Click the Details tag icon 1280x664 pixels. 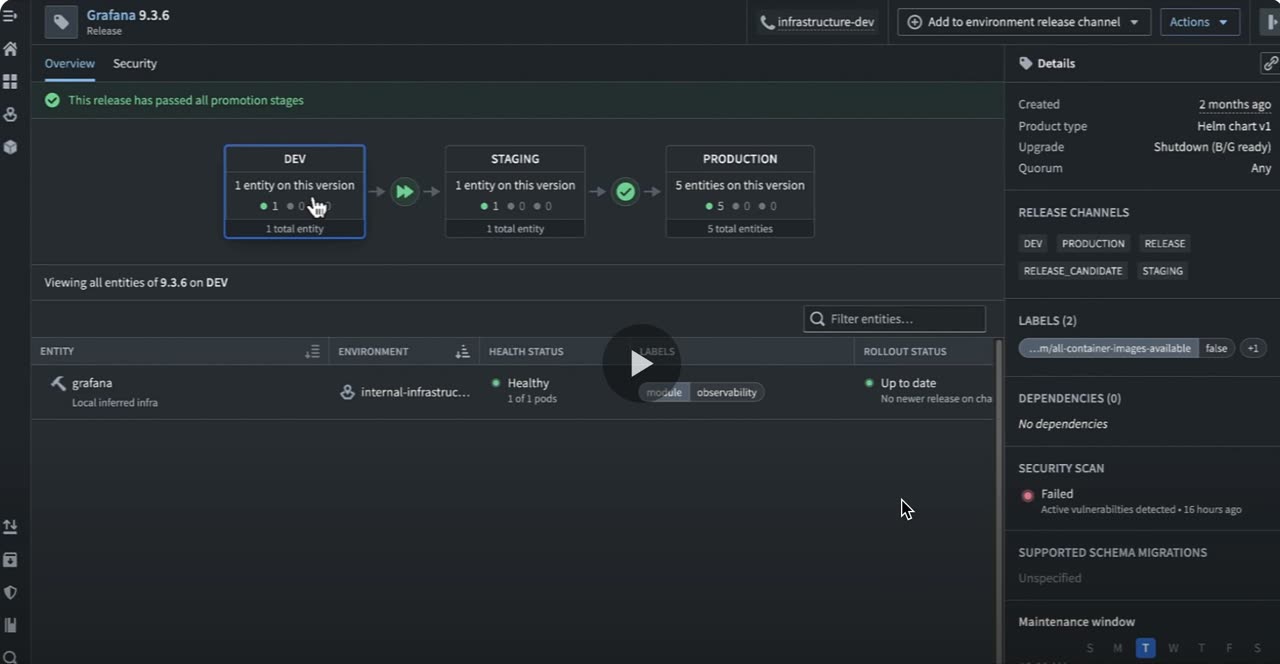coord(1025,63)
